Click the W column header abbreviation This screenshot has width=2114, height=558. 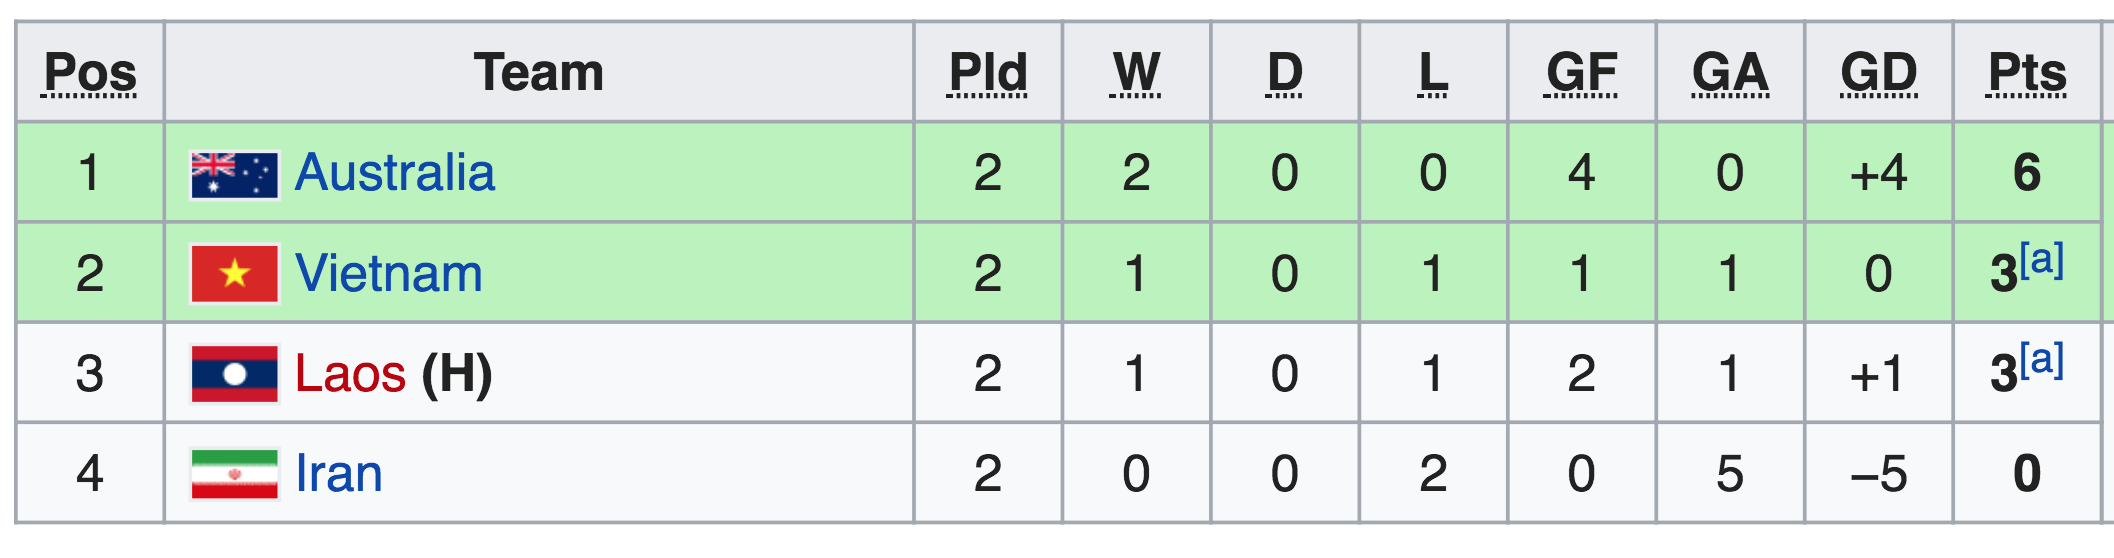coord(1136,73)
